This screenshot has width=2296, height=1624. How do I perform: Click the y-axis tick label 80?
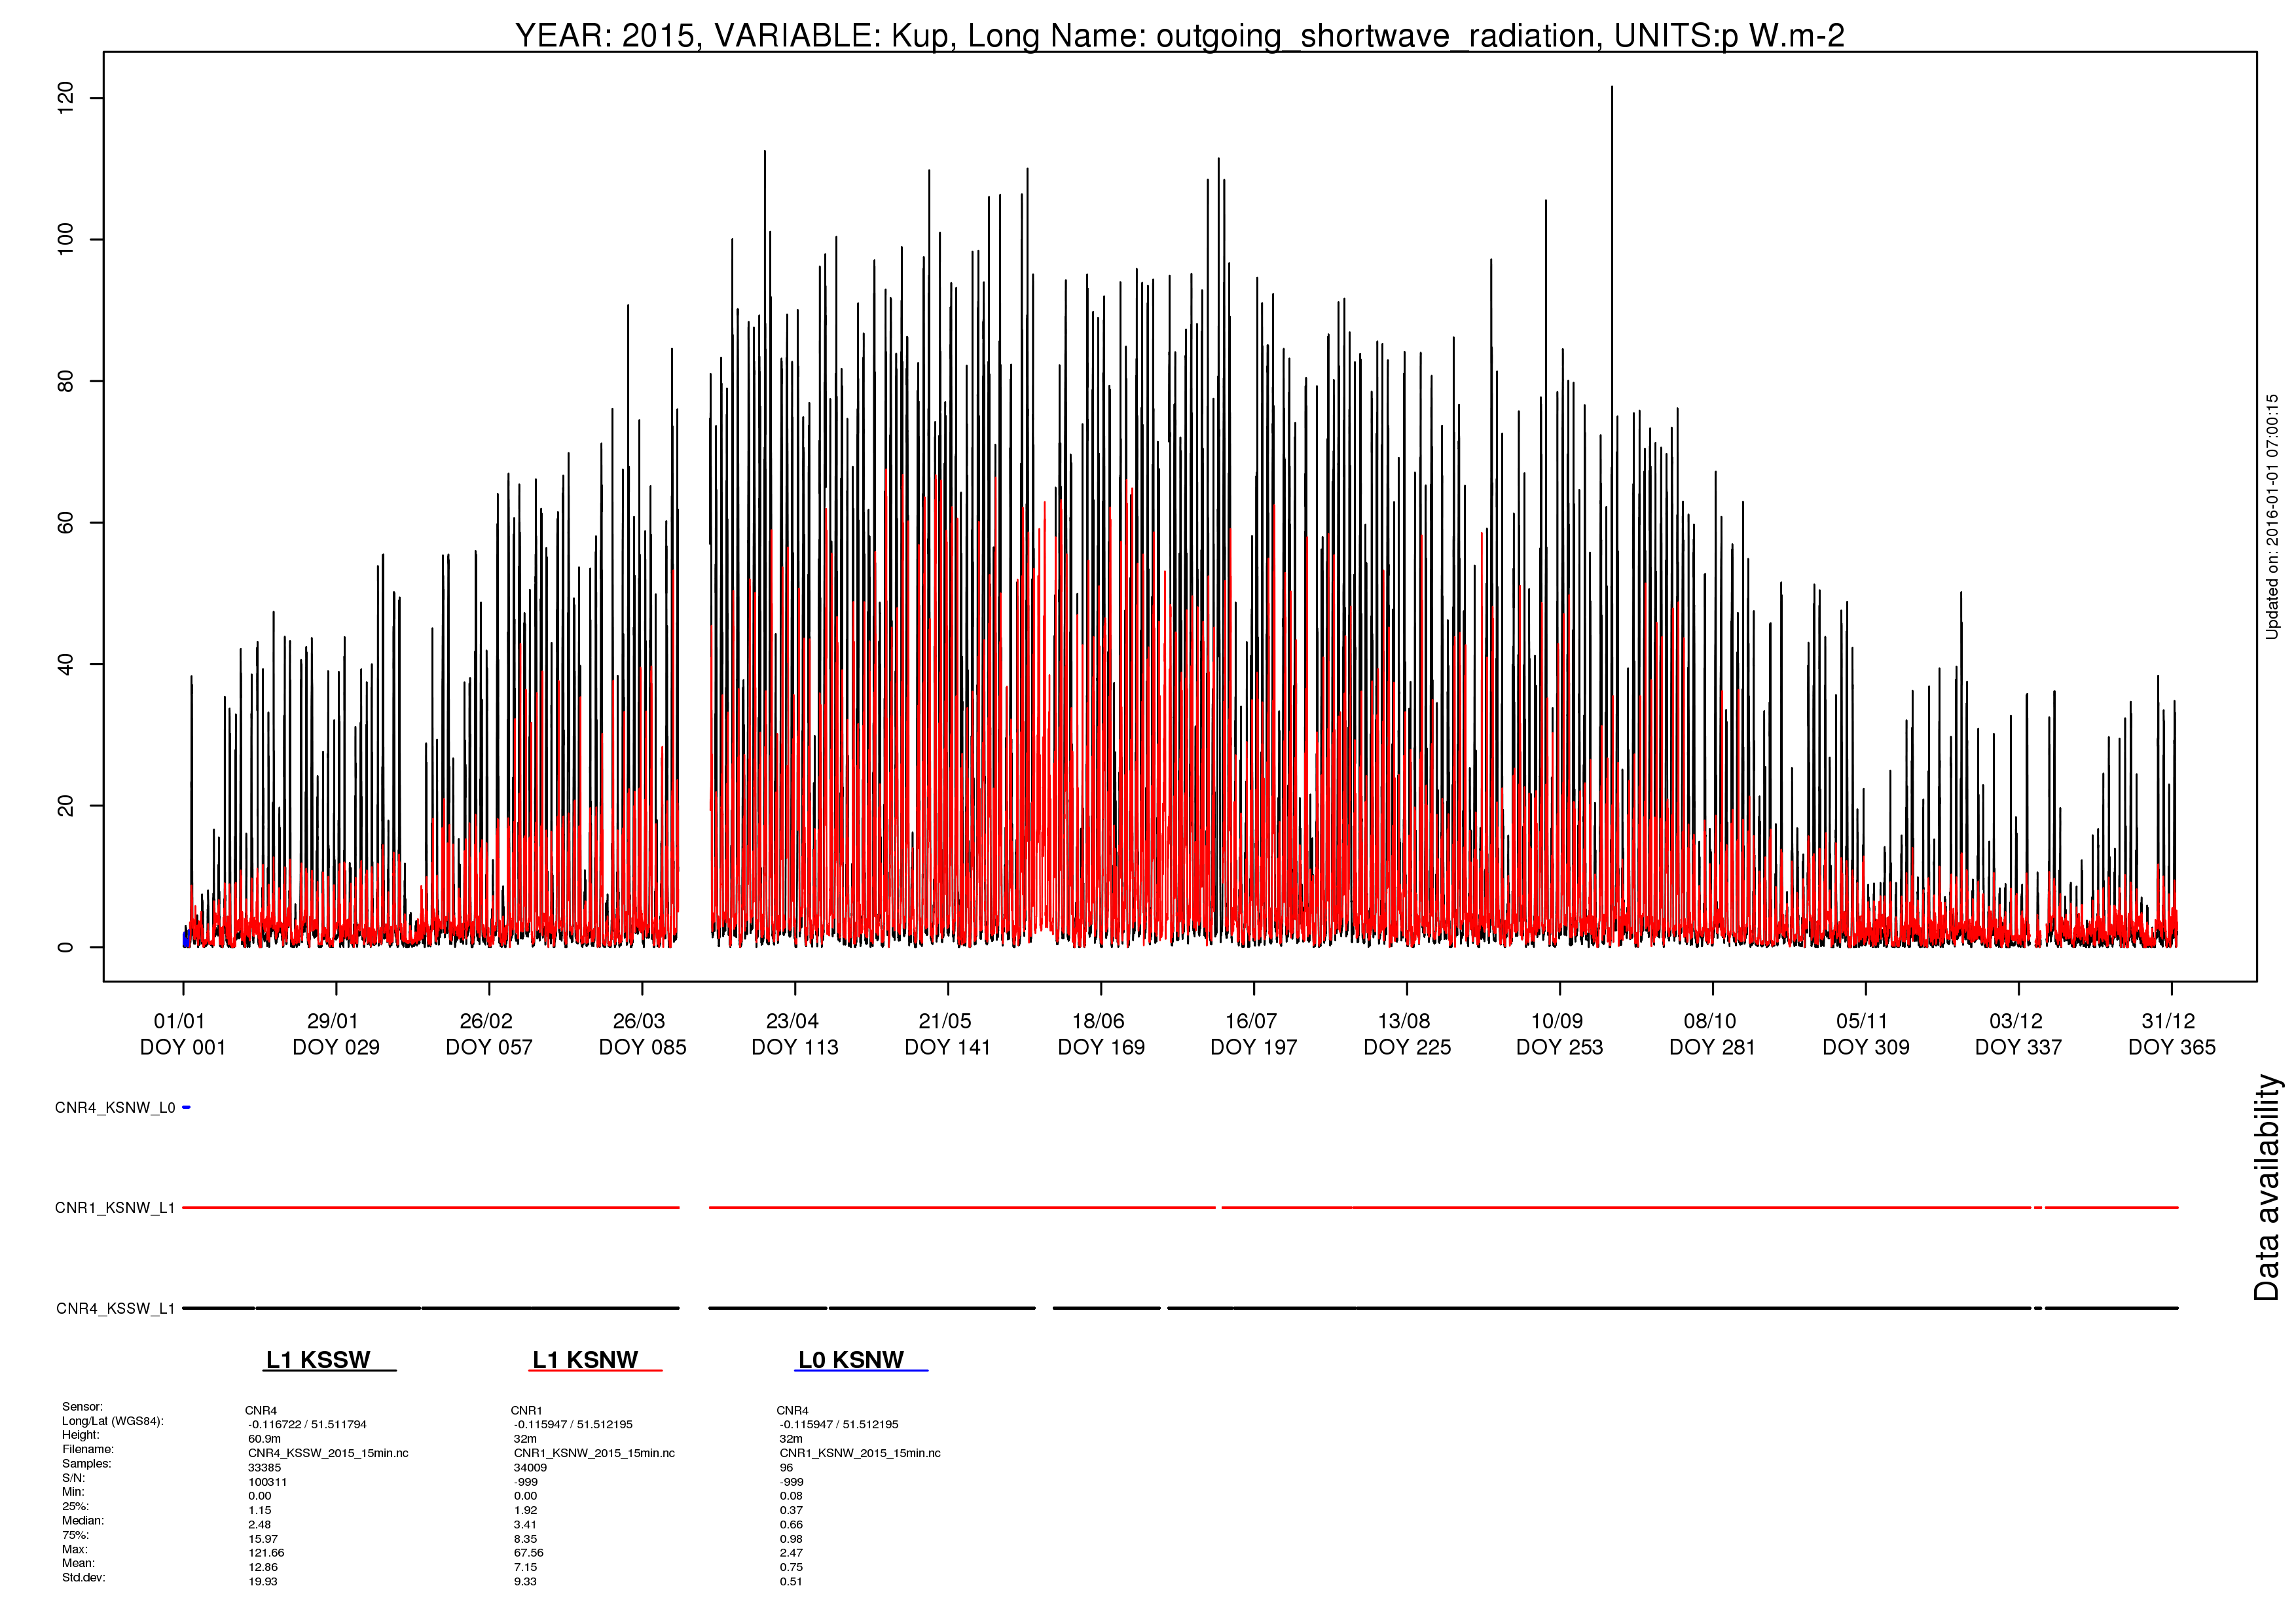point(65,381)
